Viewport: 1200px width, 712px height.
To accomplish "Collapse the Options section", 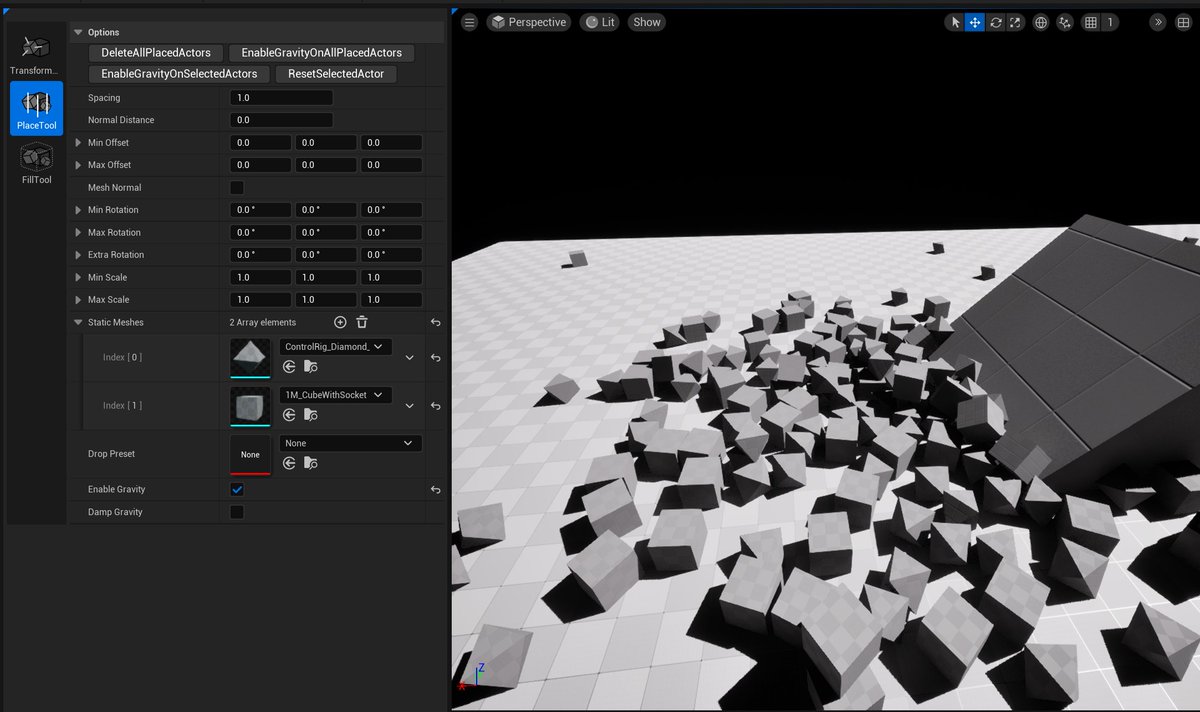I will pyautogui.click(x=78, y=32).
